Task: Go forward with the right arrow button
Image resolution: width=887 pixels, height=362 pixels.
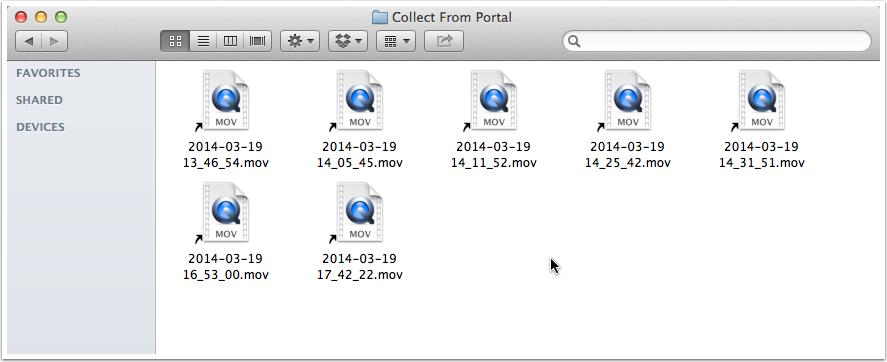Action: tap(54, 41)
